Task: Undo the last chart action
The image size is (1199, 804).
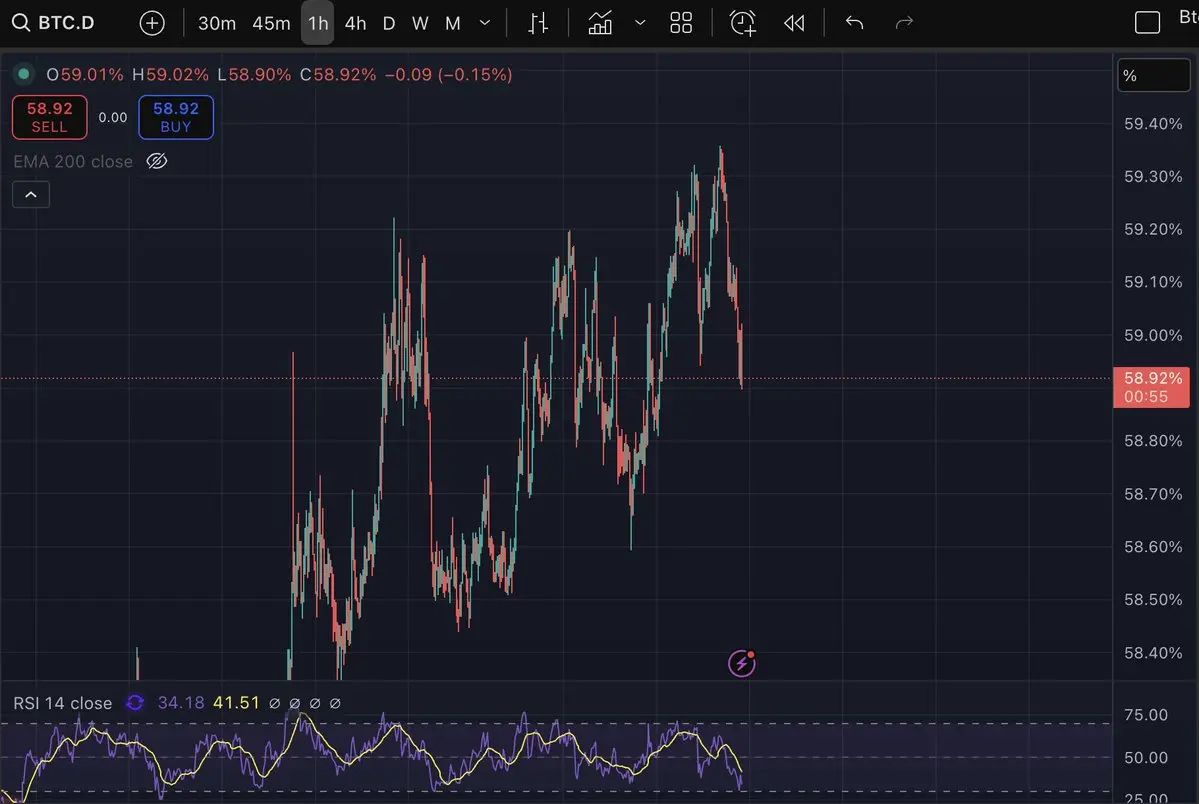Action: pyautogui.click(x=854, y=23)
